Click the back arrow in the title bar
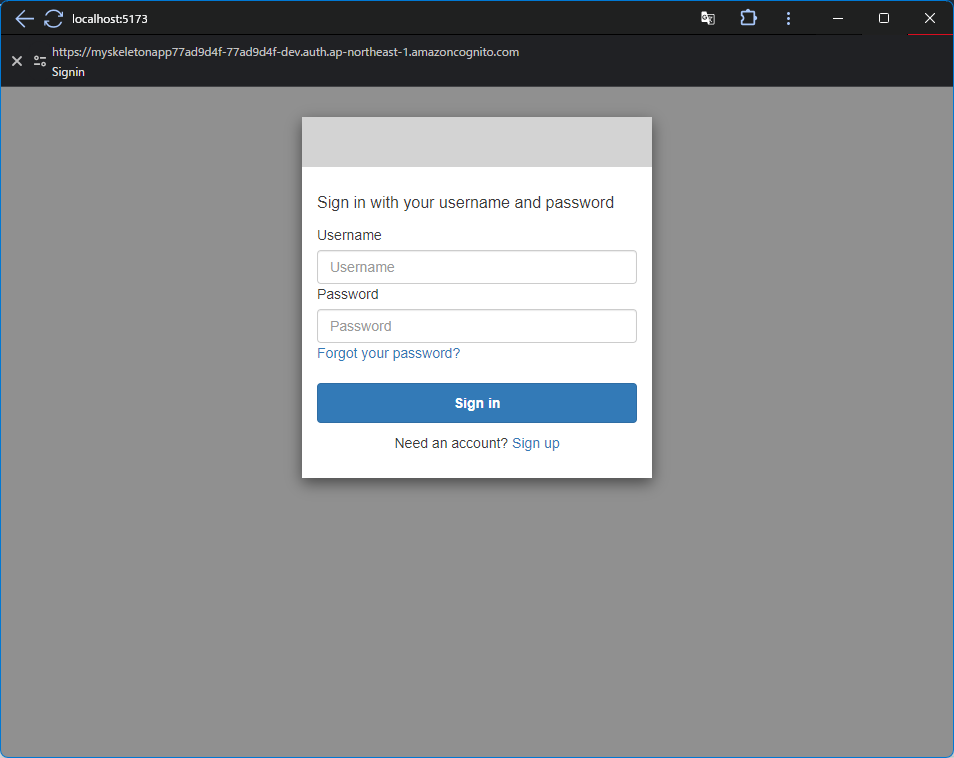The width and height of the screenshot is (954, 758). [24, 19]
